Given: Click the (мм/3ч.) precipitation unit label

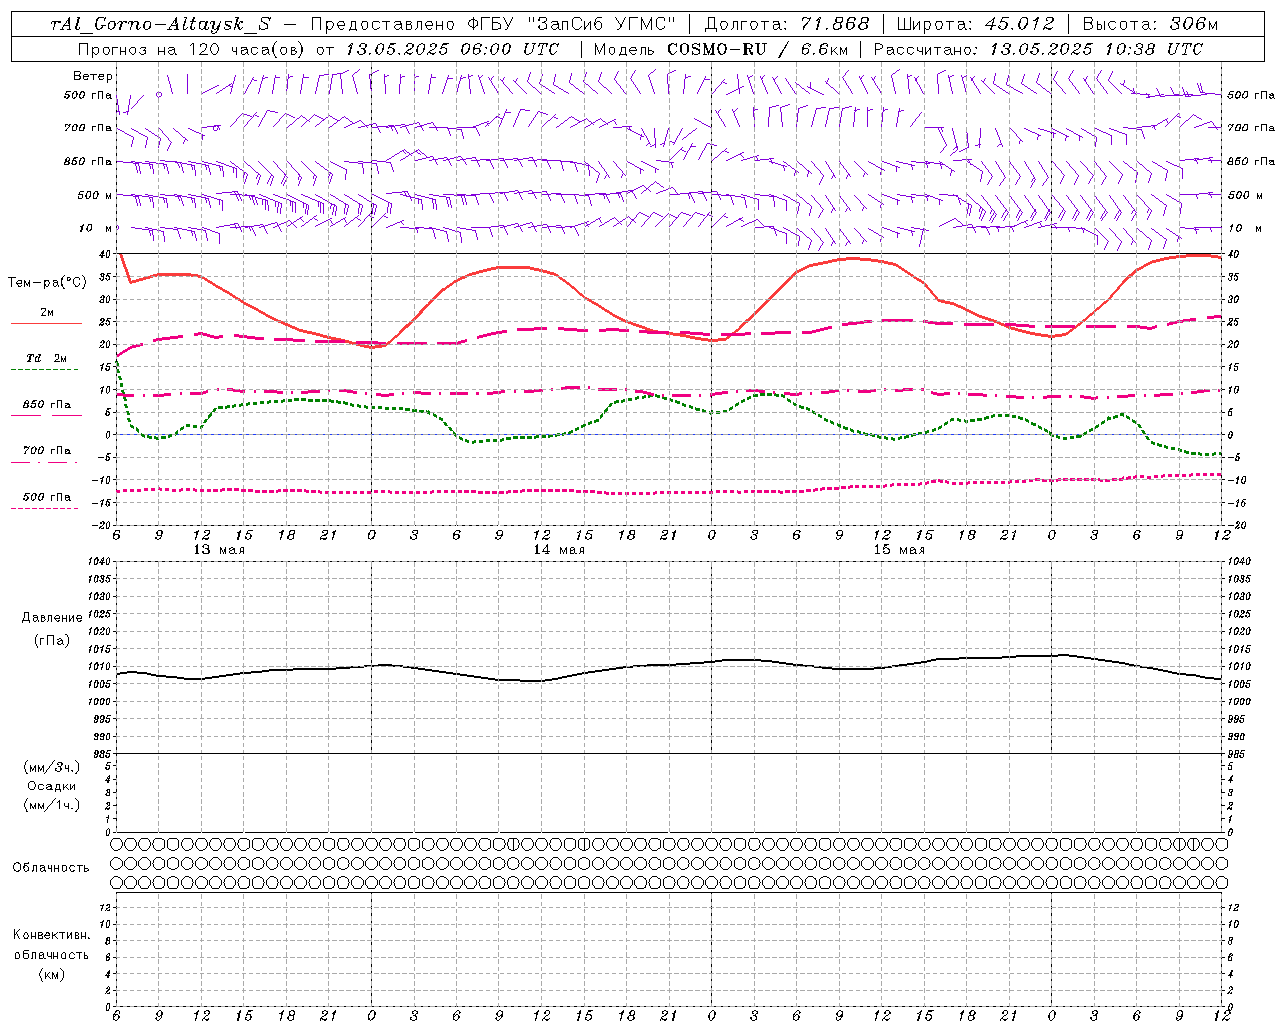Looking at the screenshot, I should coord(52,768).
